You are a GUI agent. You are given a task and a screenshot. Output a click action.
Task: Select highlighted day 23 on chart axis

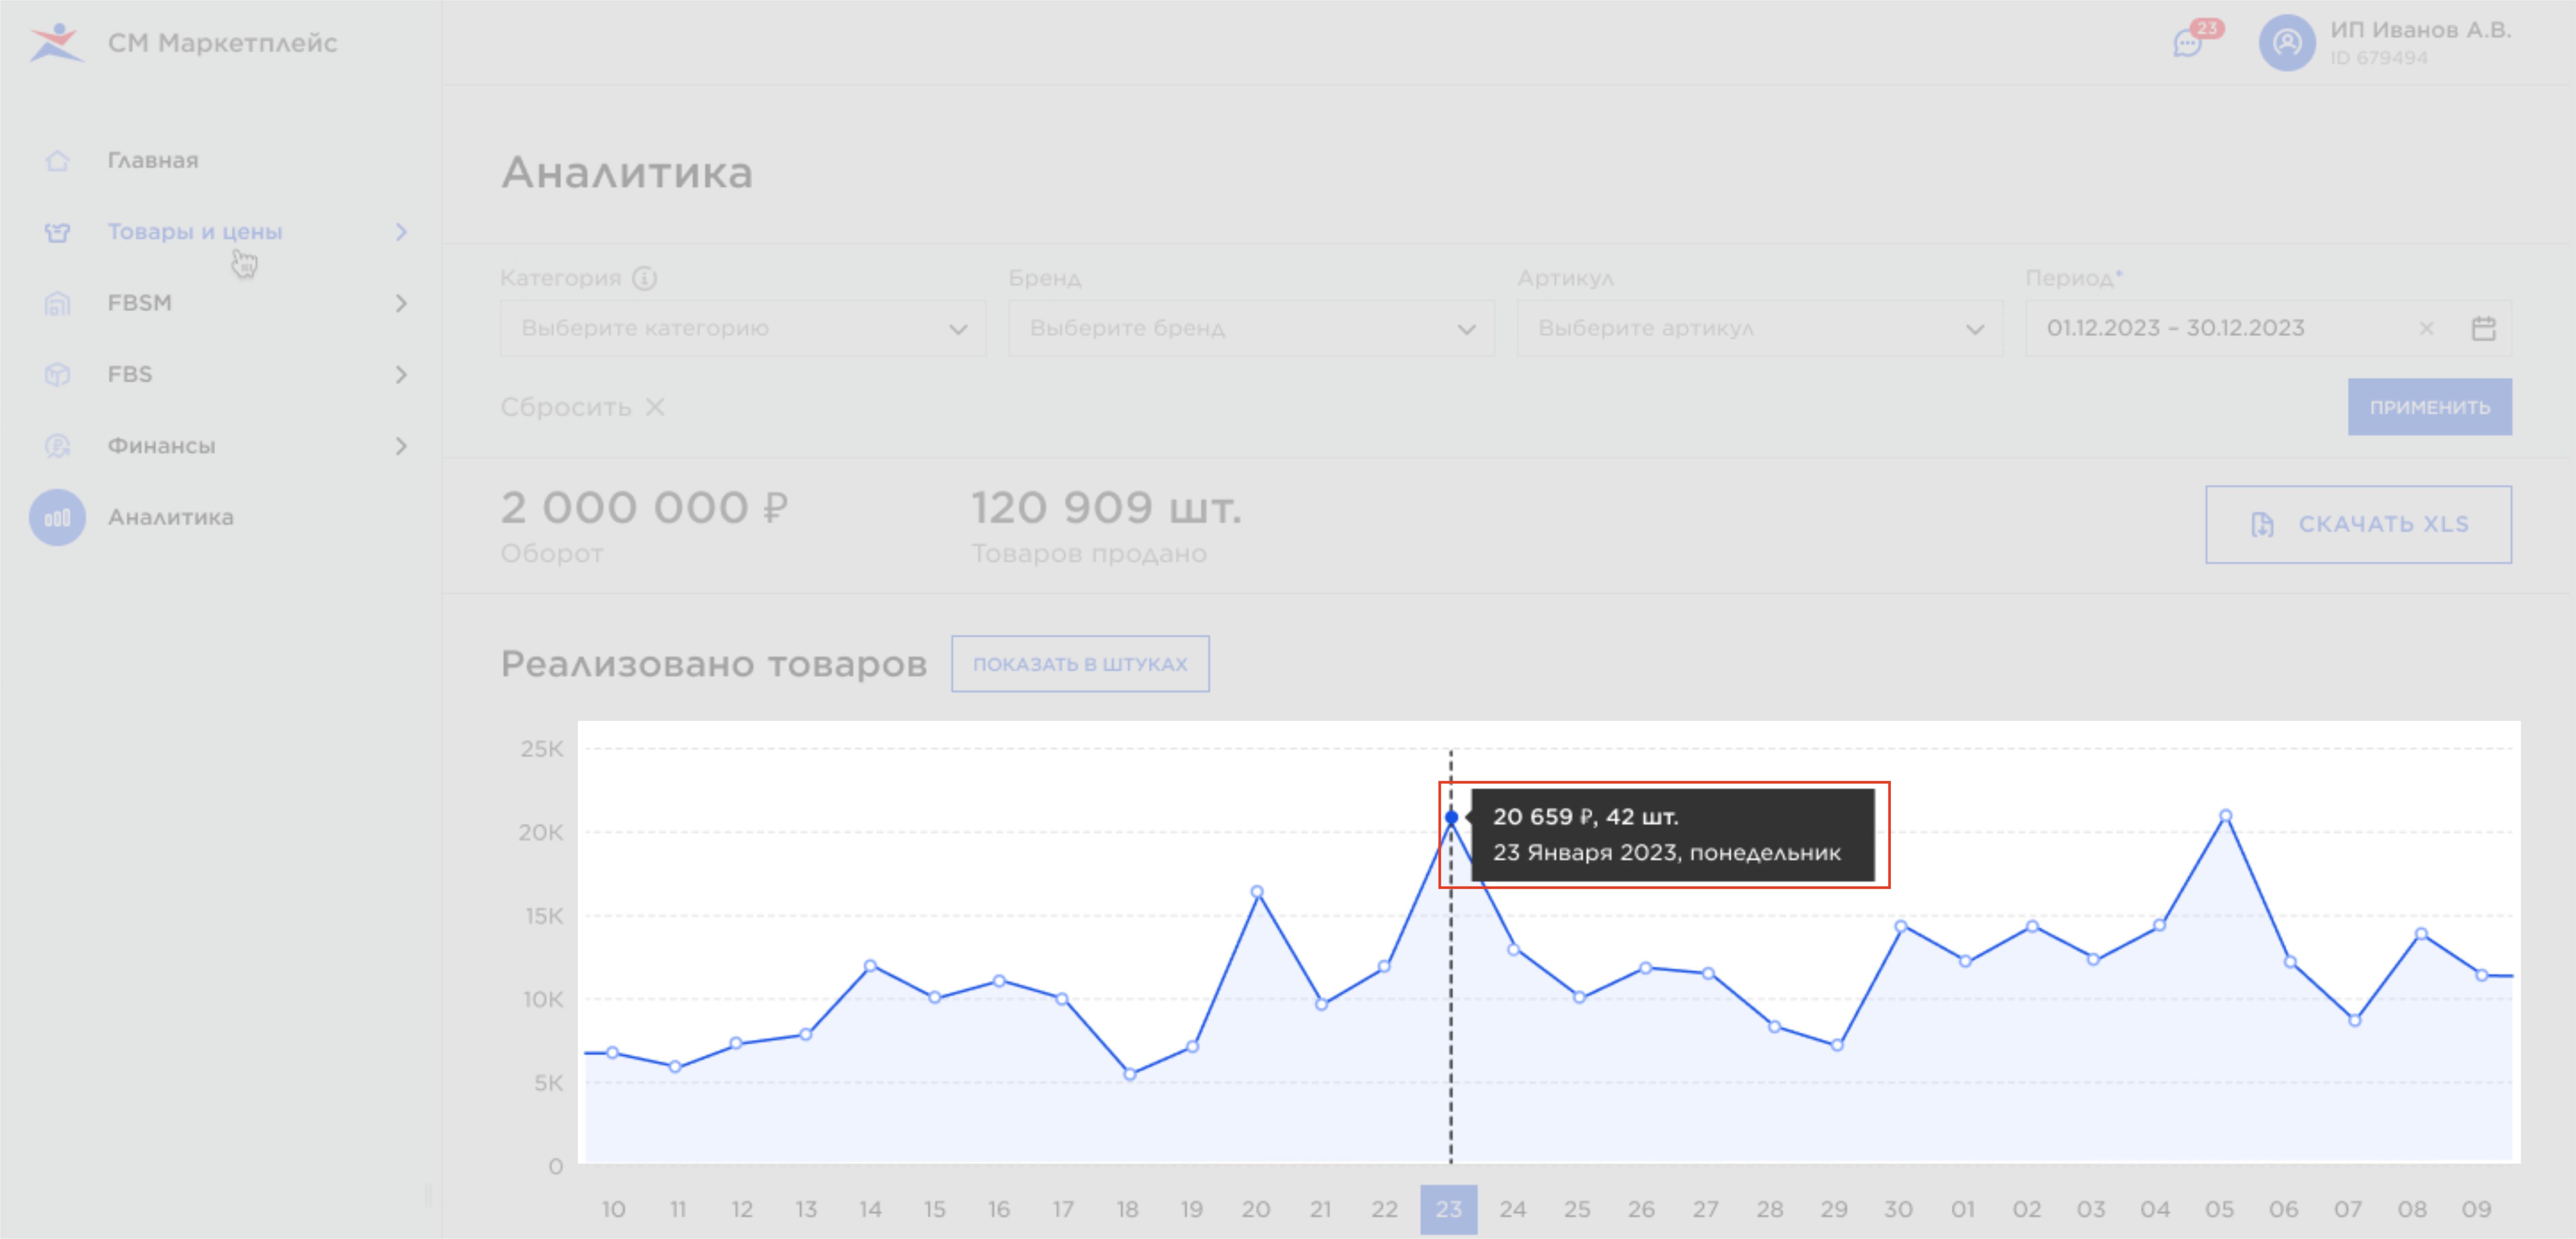[1448, 1209]
